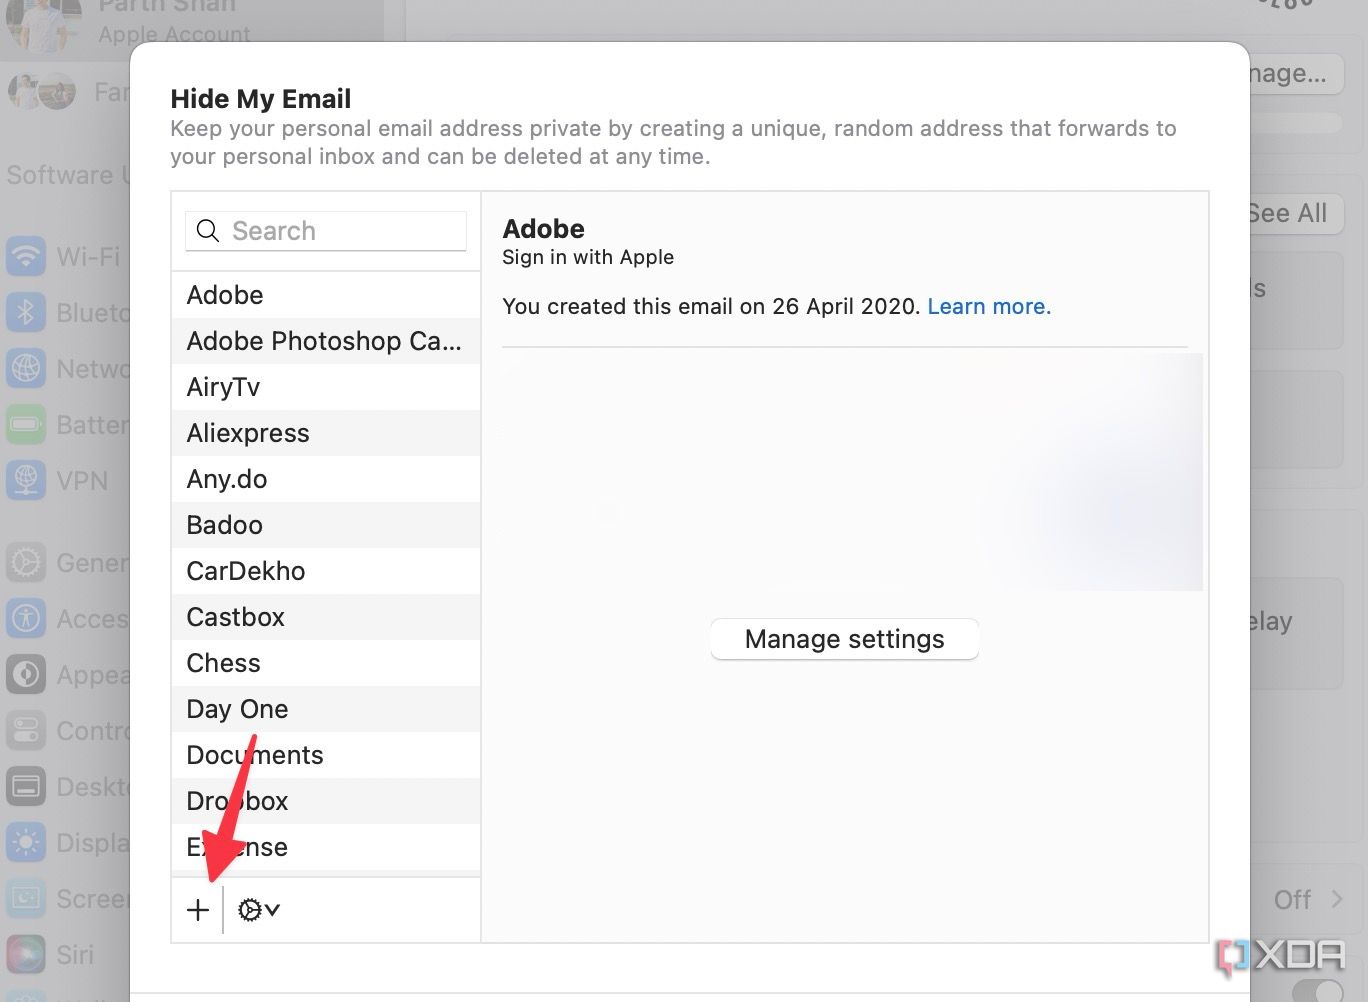Select the Day One entry

tap(326, 709)
